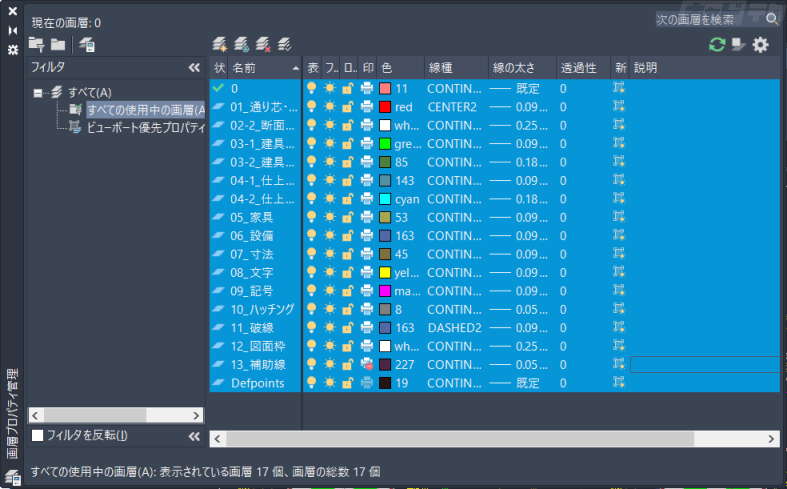
Task: Click the plot printer icon for layer 06_設備
Action: click(x=367, y=235)
